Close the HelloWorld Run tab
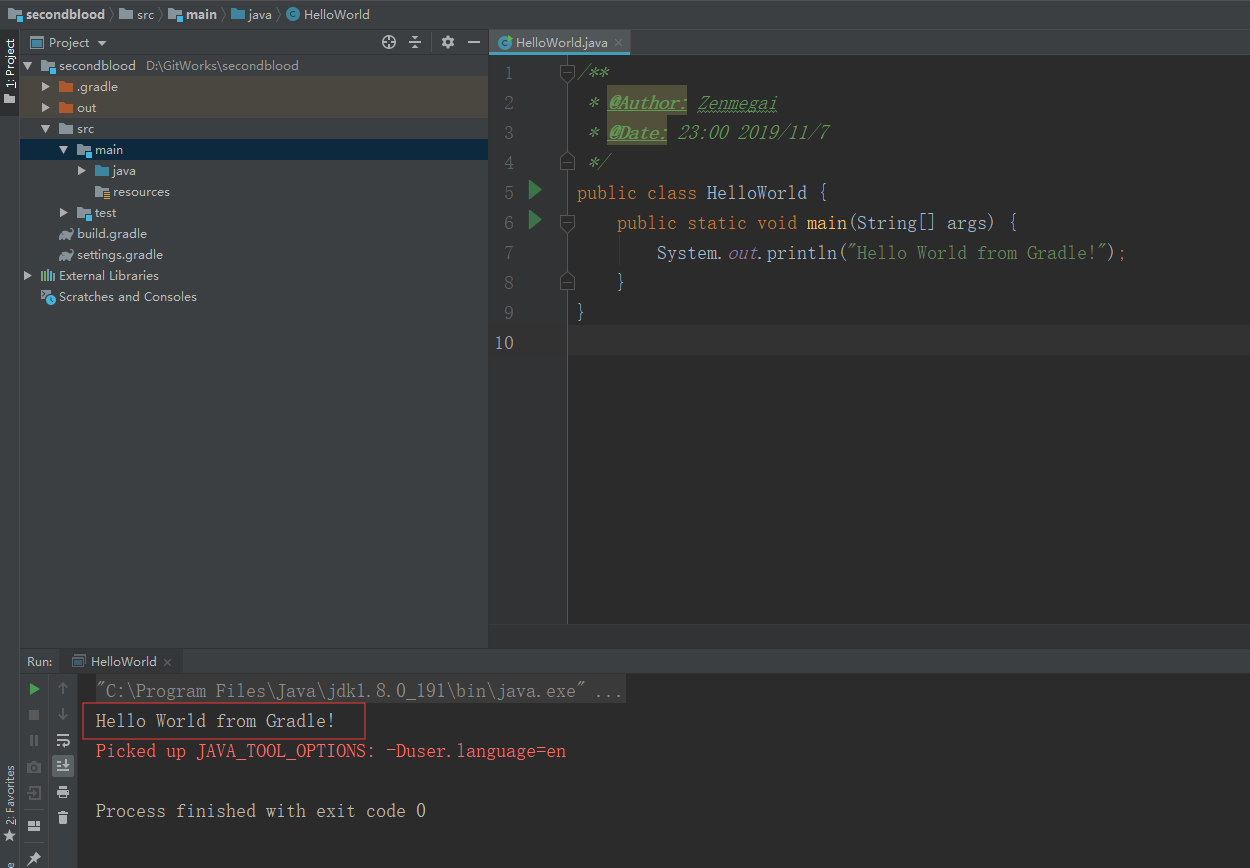Viewport: 1250px width, 868px height. point(167,662)
